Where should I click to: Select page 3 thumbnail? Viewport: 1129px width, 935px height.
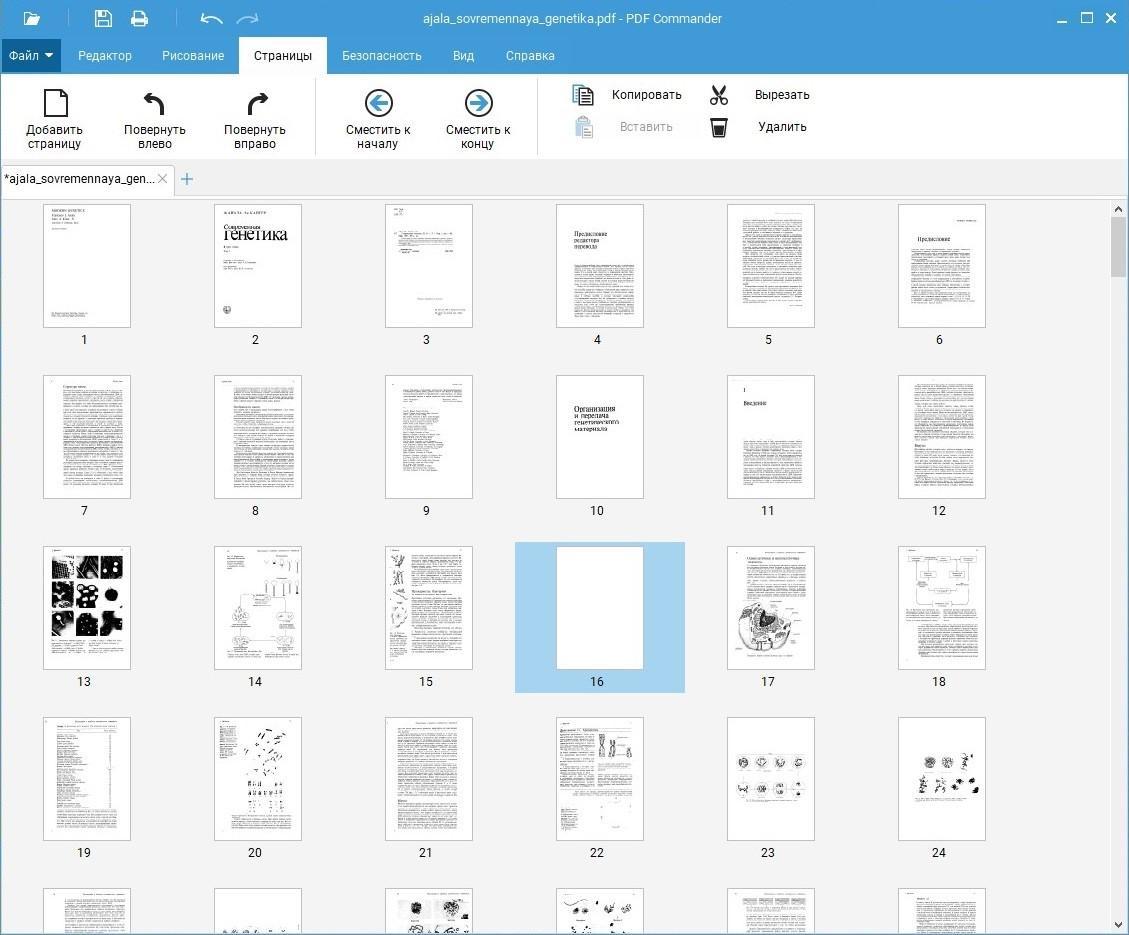tap(428, 266)
